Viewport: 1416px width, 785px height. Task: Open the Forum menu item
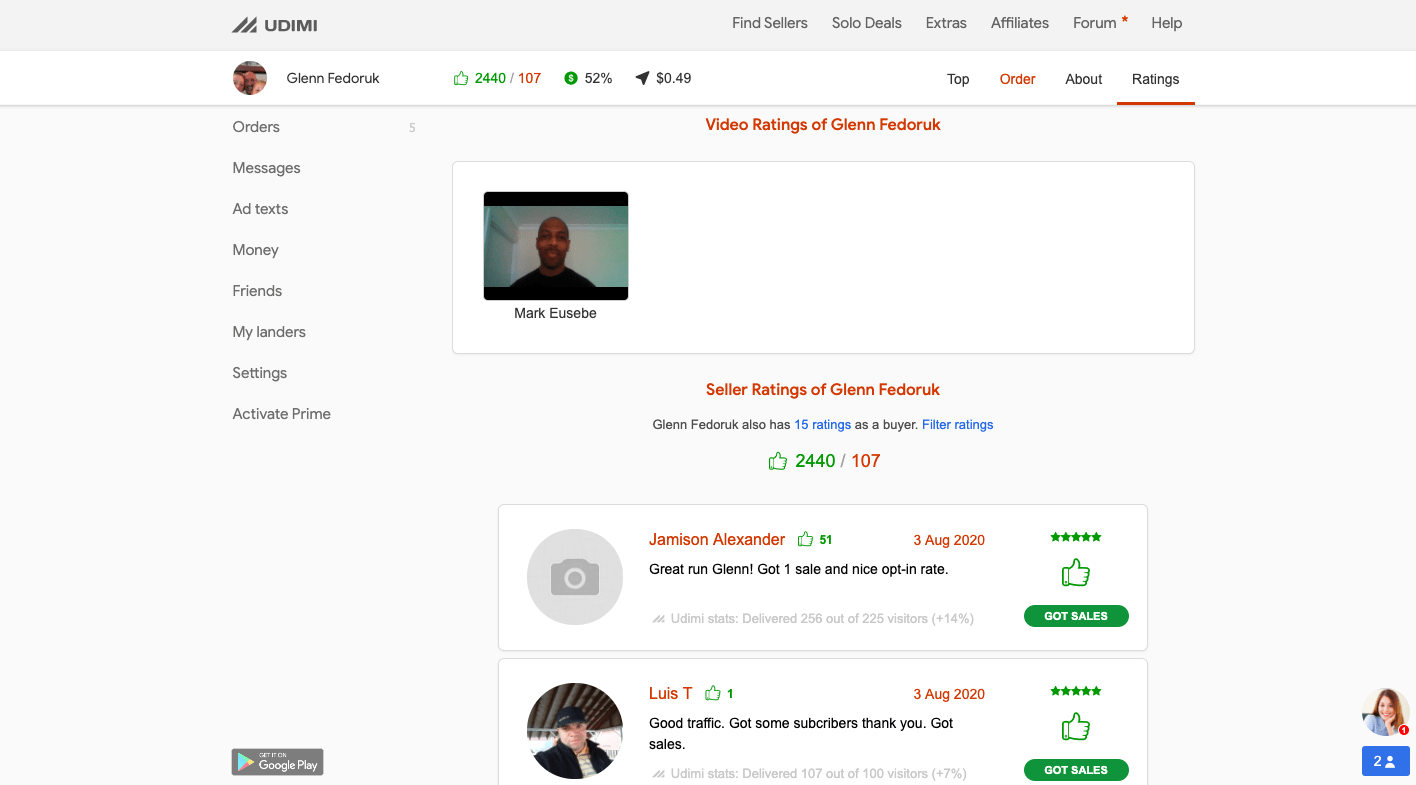1094,23
